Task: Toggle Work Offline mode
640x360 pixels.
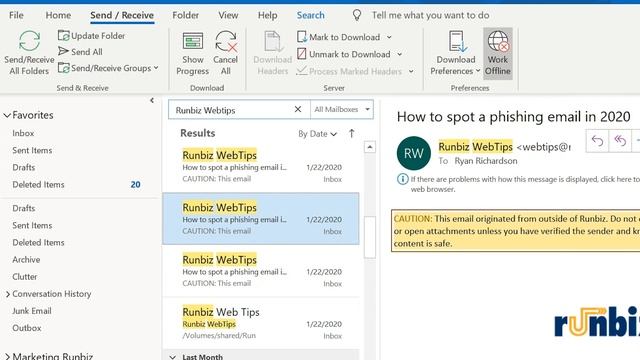Action: click(498, 53)
